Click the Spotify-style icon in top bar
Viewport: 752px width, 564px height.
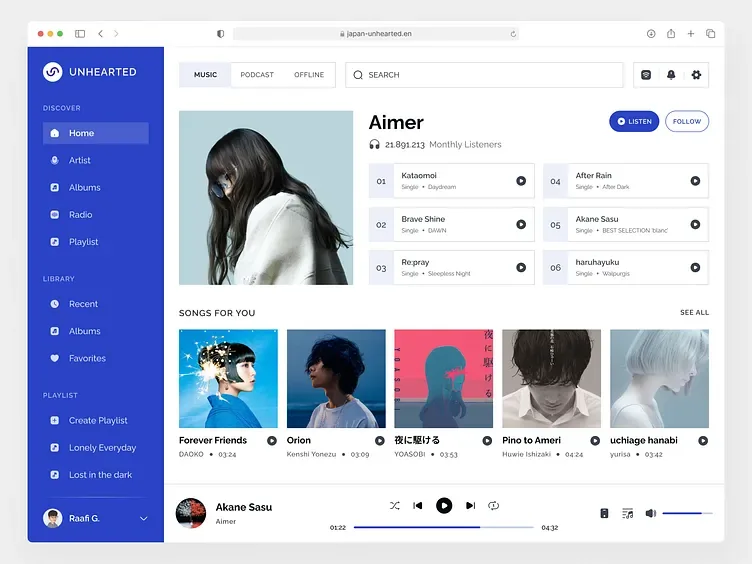tap(646, 75)
